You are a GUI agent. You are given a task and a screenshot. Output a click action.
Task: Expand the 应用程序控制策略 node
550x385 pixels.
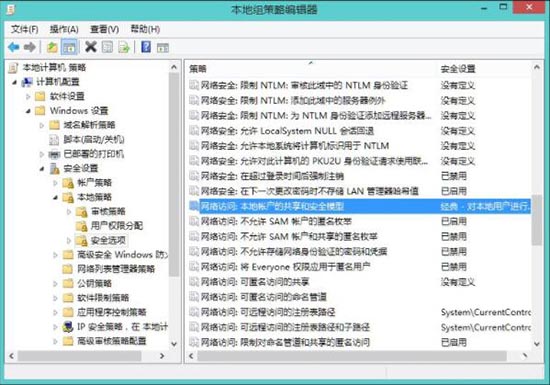55,312
